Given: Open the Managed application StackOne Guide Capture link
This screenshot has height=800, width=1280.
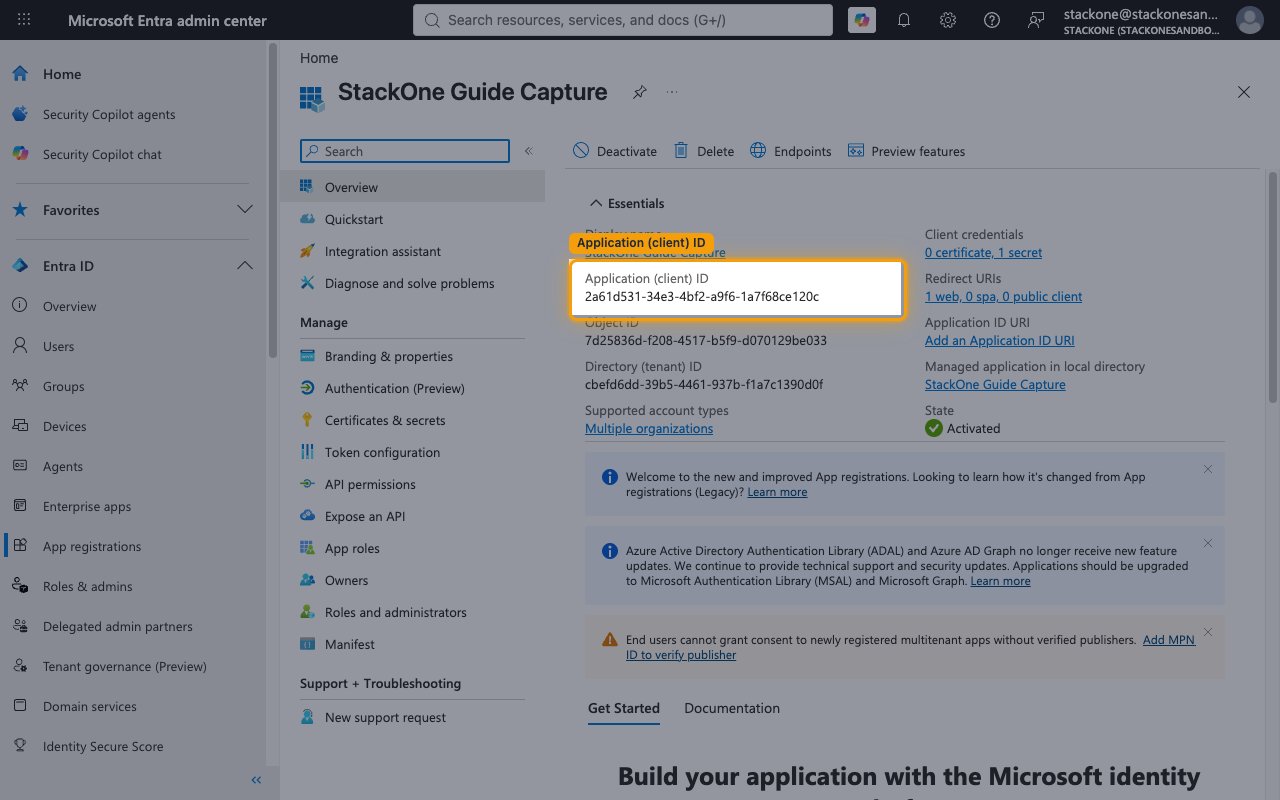Looking at the screenshot, I should pos(995,384).
